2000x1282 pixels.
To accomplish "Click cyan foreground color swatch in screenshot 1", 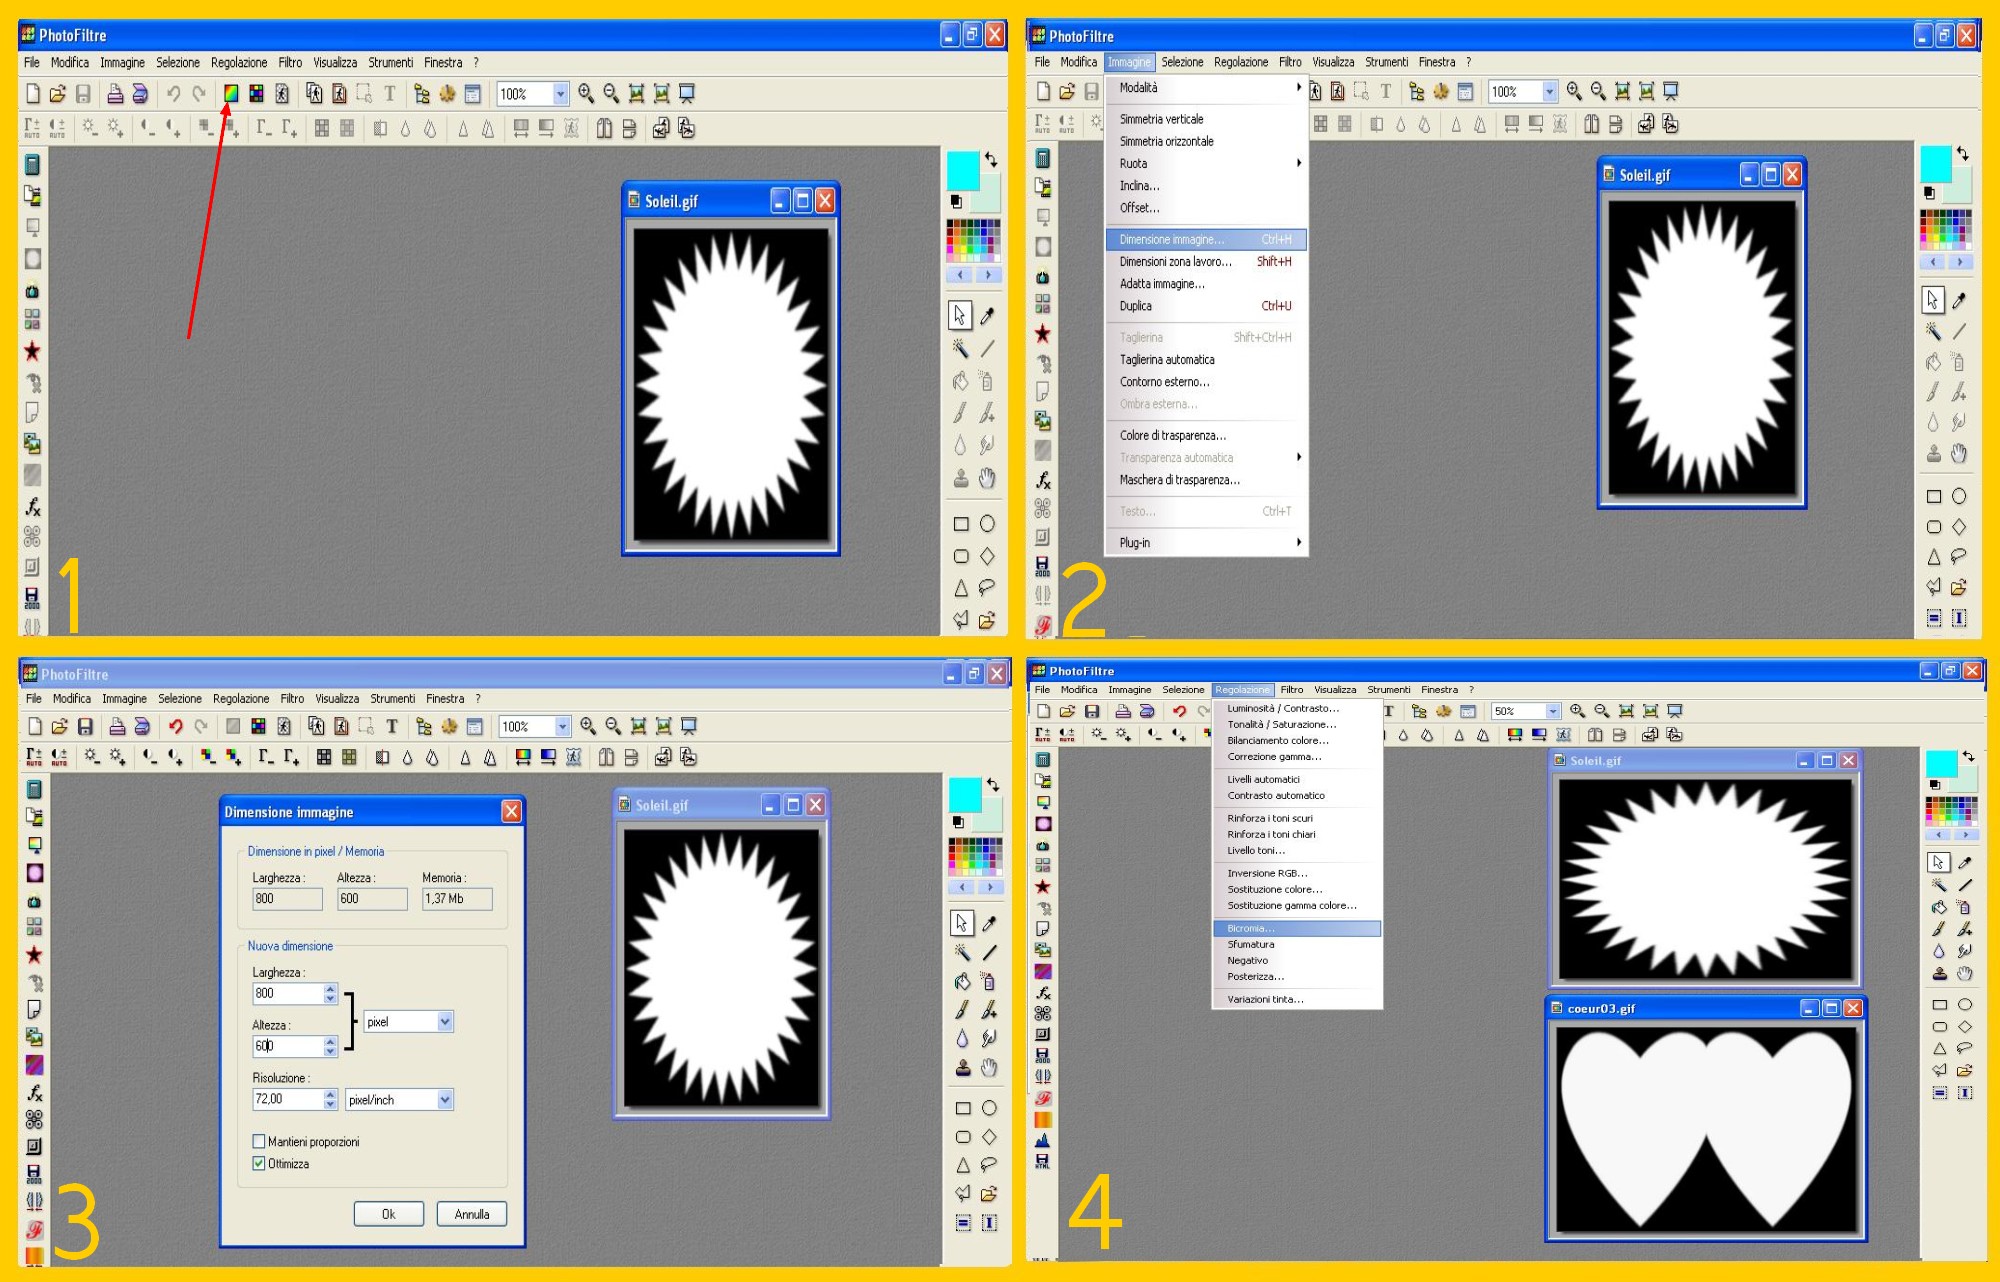I will pyautogui.click(x=962, y=170).
